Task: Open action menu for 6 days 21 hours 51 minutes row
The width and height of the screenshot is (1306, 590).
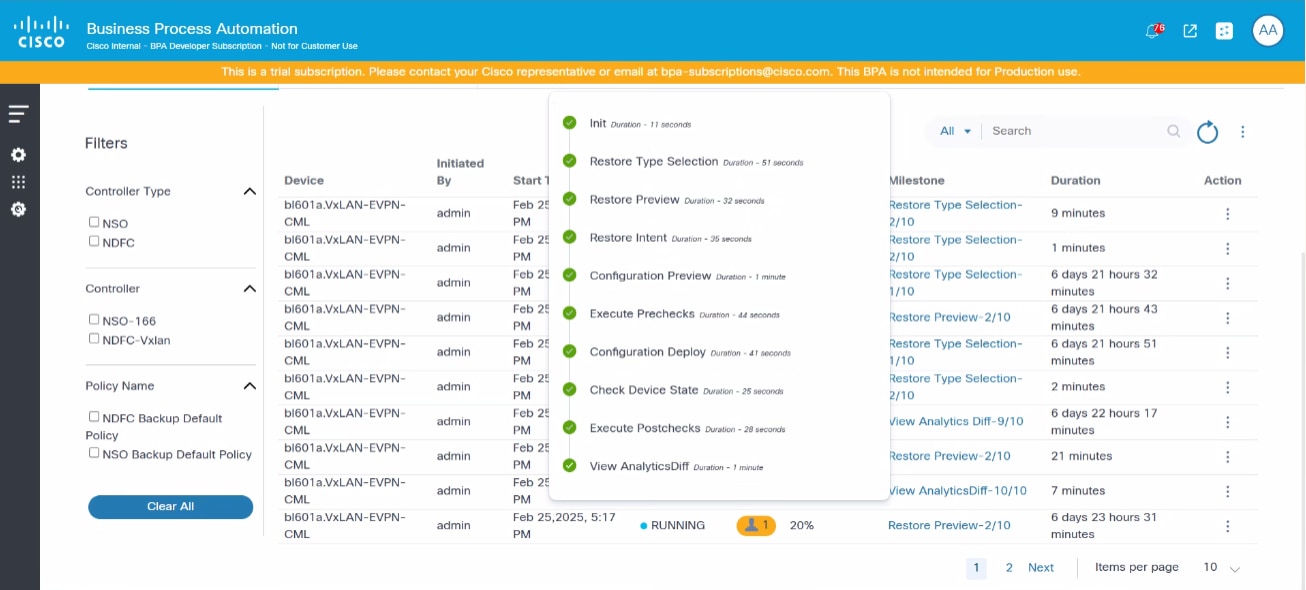Action: tap(1227, 352)
